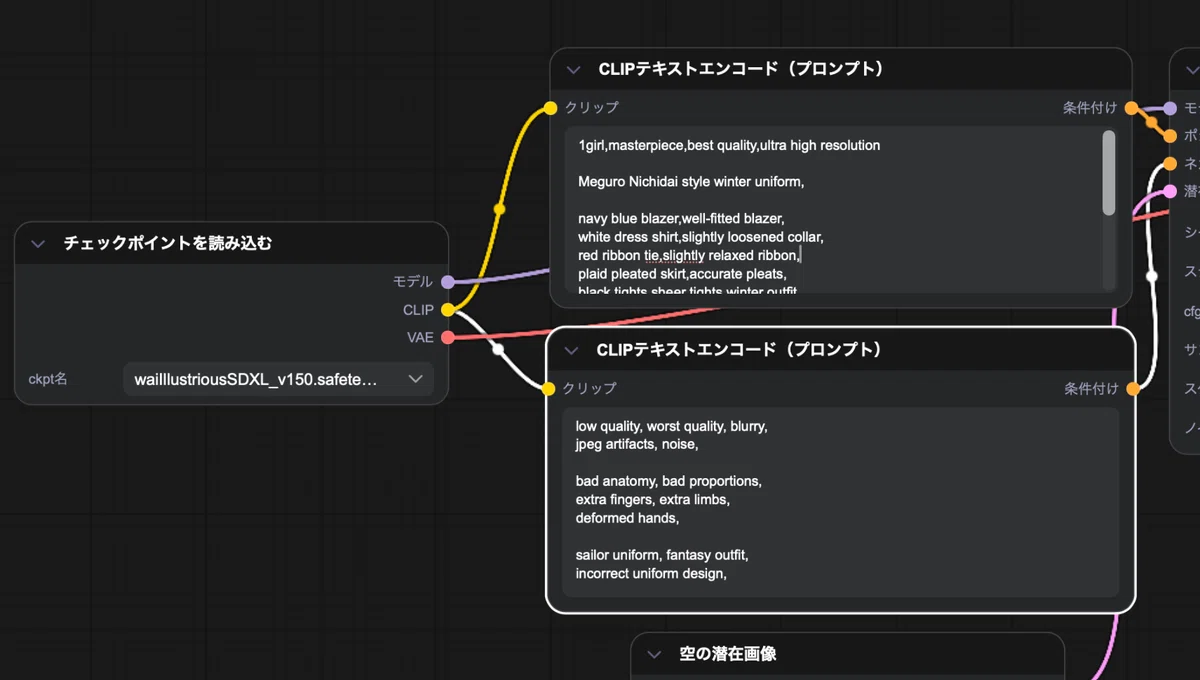Viewport: 1200px width, 680px height.
Task: Click the line "red ribbon tie,slightly relaxed ribbon,"
Action: pyautogui.click(x=690, y=255)
